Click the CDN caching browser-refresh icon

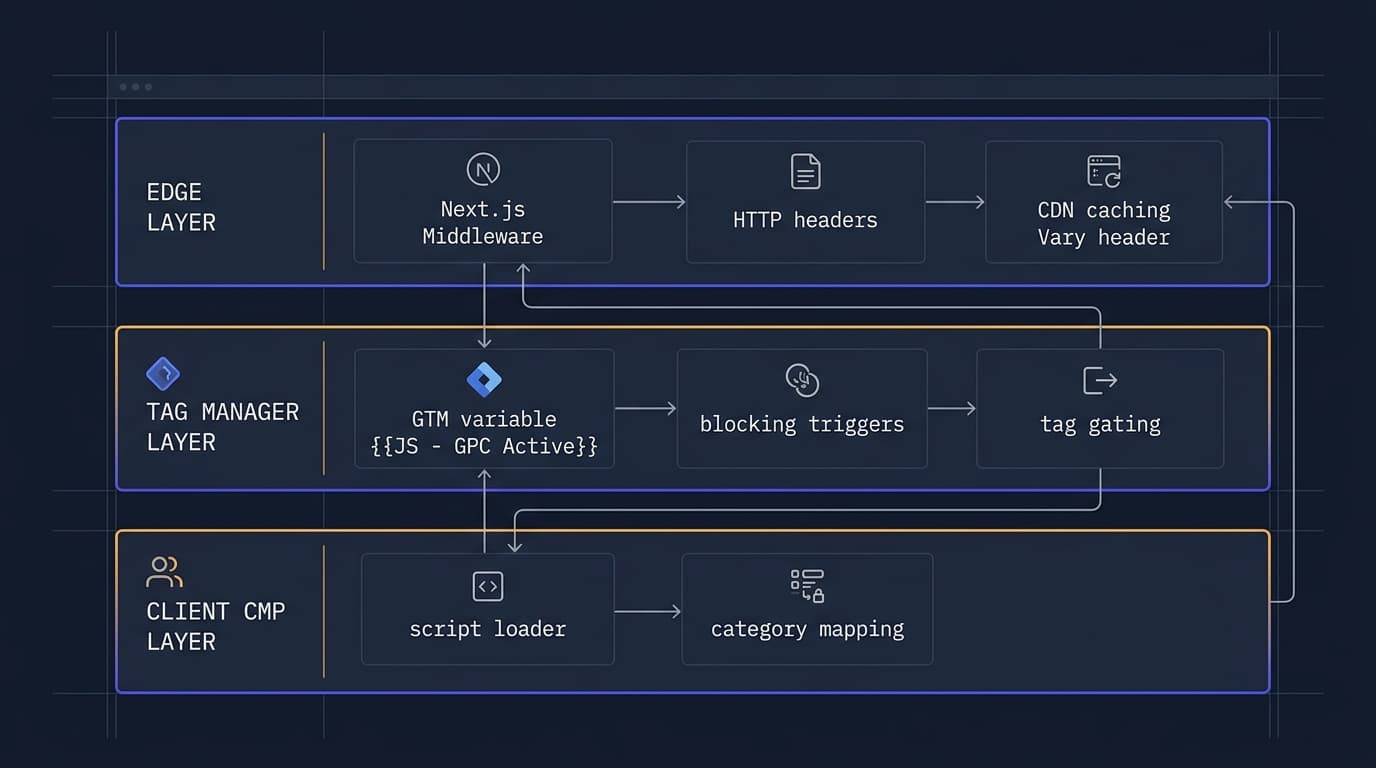tap(1104, 171)
